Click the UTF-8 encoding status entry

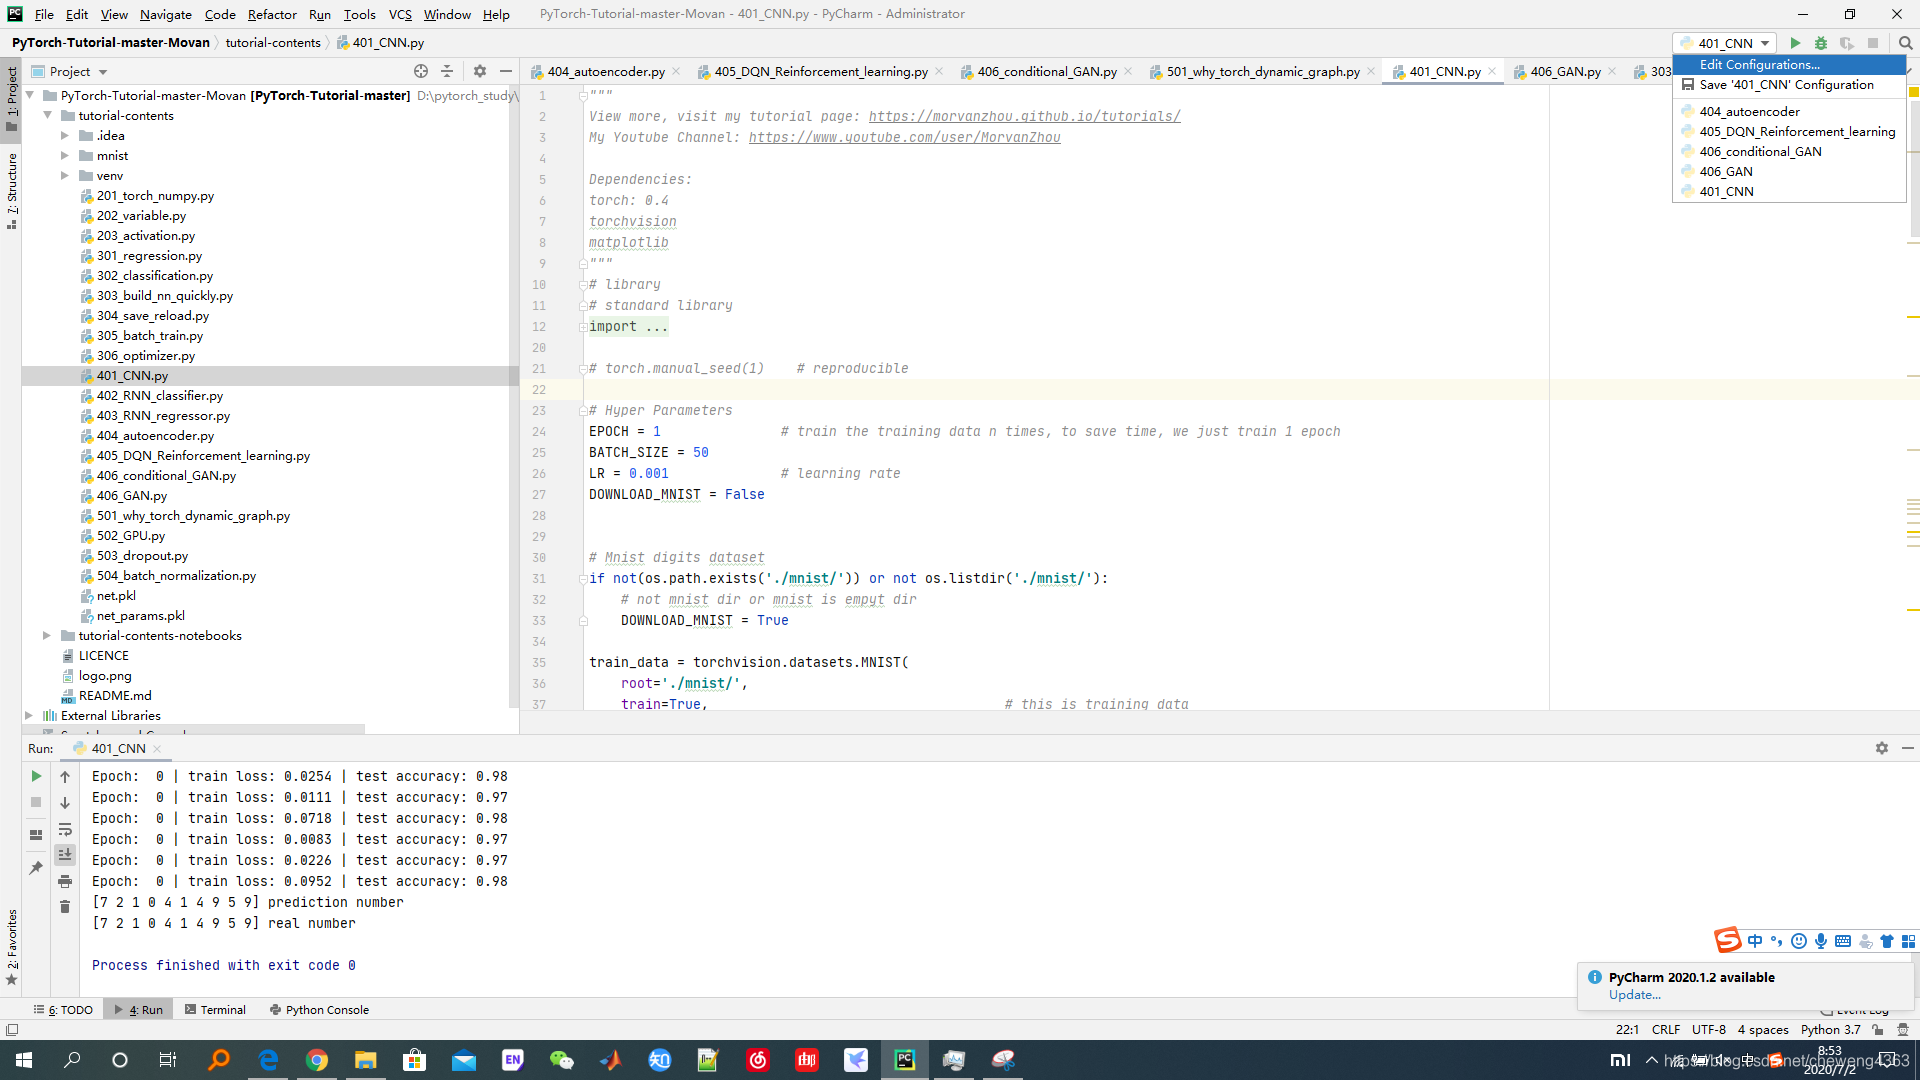tap(1708, 1029)
